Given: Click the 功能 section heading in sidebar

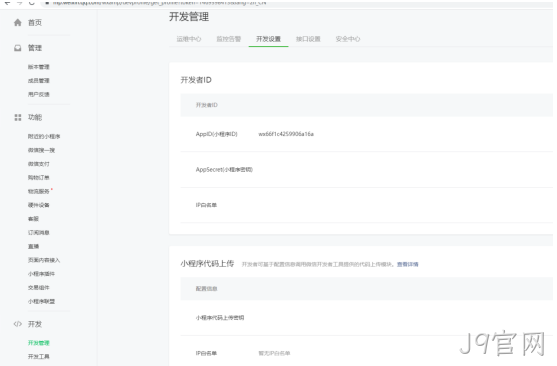Looking at the screenshot, I should point(35,118).
